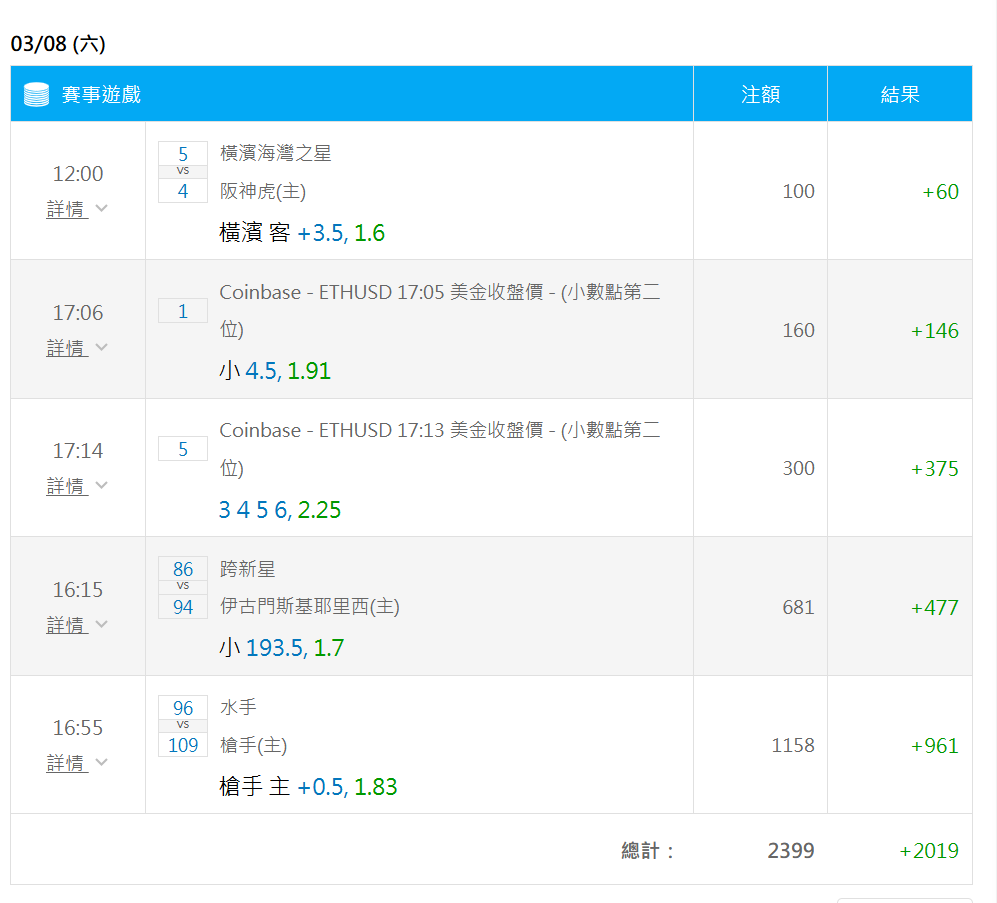Select the 槍手 主 +0.5, 1.83 bet line
Image resolution: width=997 pixels, height=903 pixels.
[308, 787]
